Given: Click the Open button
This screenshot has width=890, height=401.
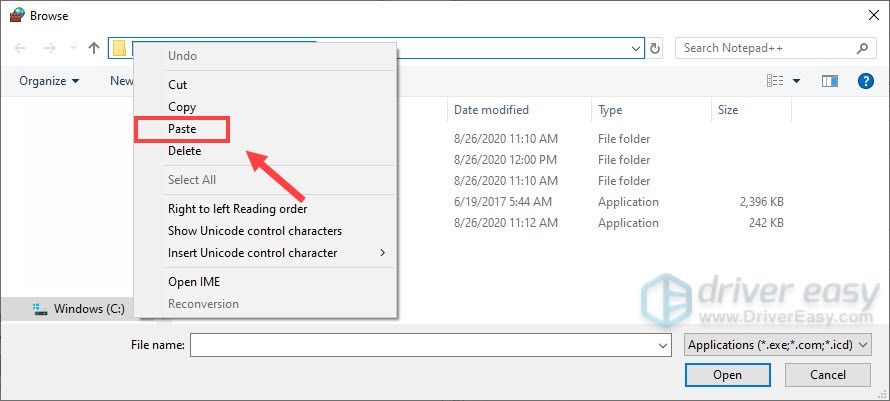Looking at the screenshot, I should [x=728, y=375].
